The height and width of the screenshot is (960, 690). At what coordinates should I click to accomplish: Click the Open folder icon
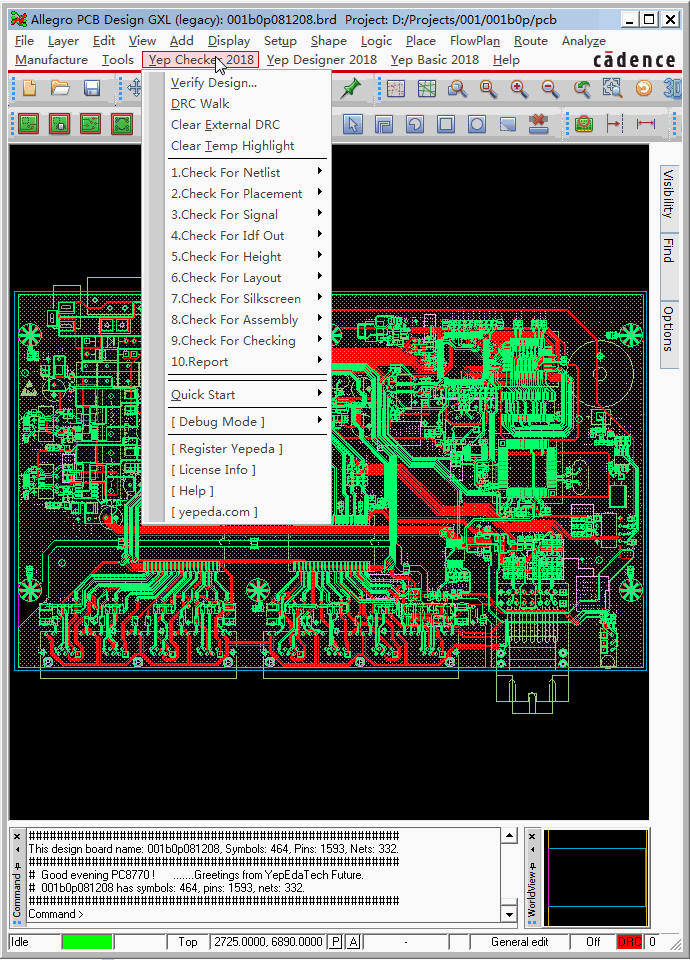(60, 89)
